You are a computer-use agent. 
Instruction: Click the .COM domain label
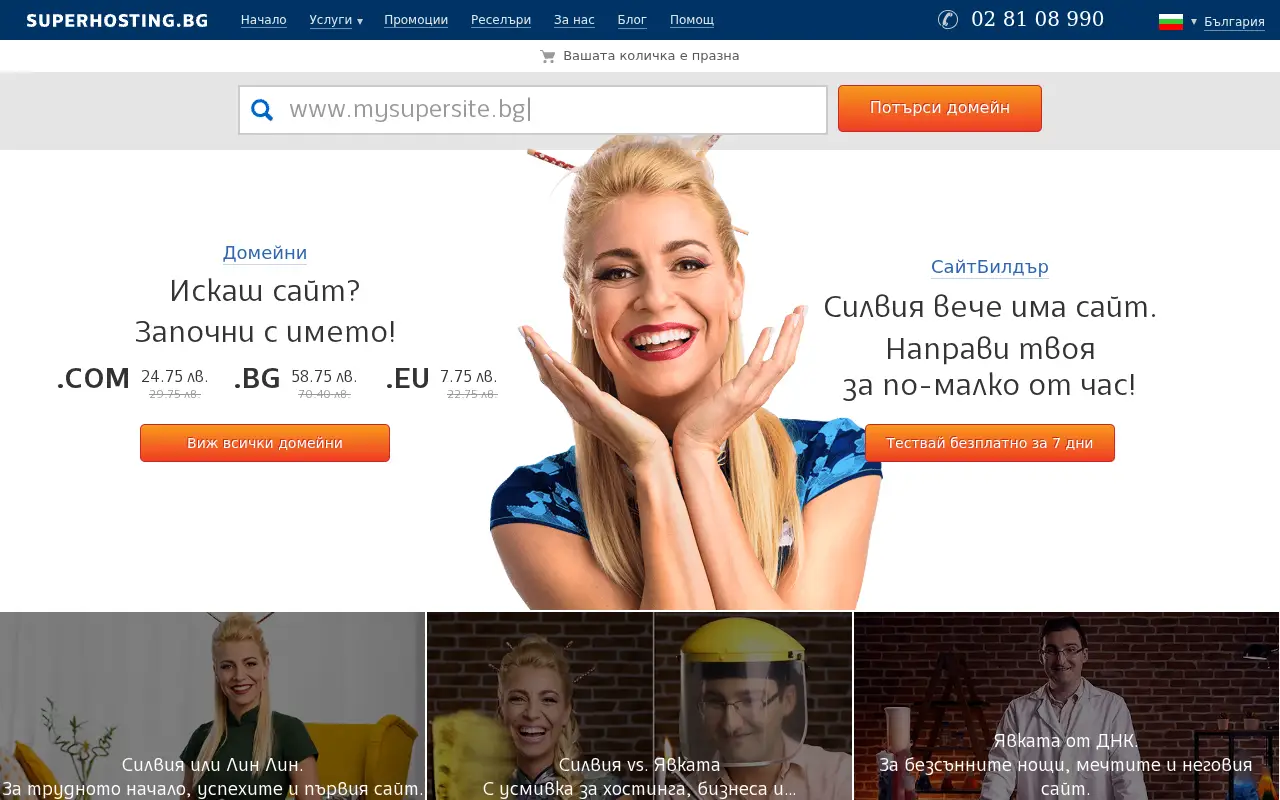pyautogui.click(x=93, y=379)
